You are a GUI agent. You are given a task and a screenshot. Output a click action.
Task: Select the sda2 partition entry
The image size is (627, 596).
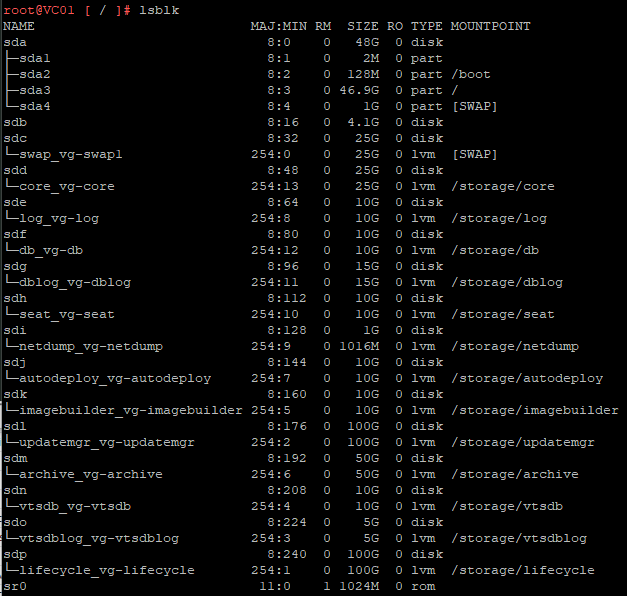[x=35, y=74]
